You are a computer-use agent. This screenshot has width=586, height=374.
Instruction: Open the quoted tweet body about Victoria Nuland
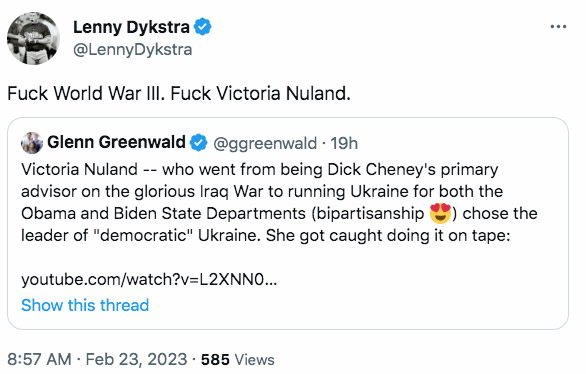279,202
